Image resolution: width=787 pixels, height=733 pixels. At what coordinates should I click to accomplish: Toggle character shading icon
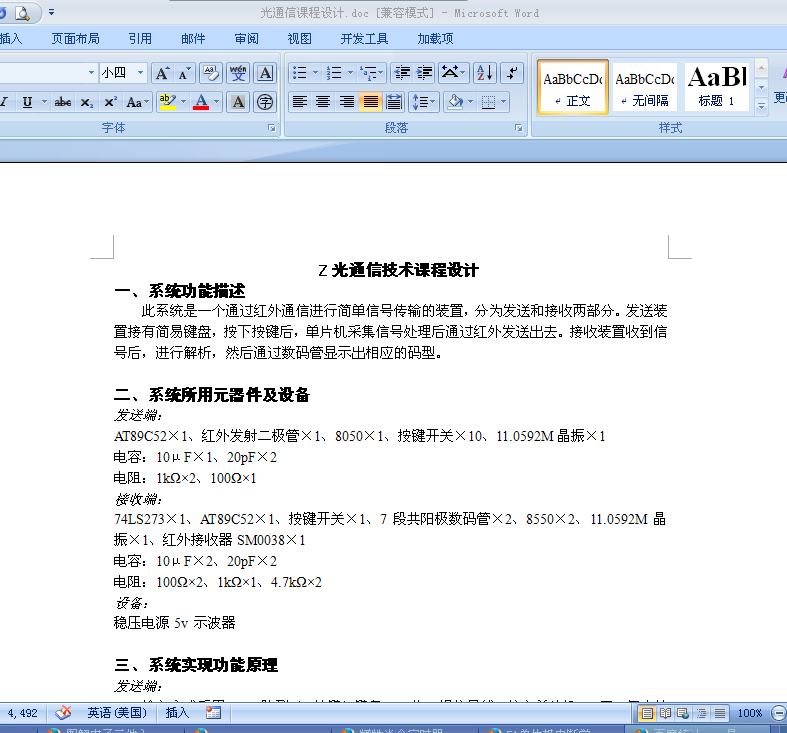[238, 102]
